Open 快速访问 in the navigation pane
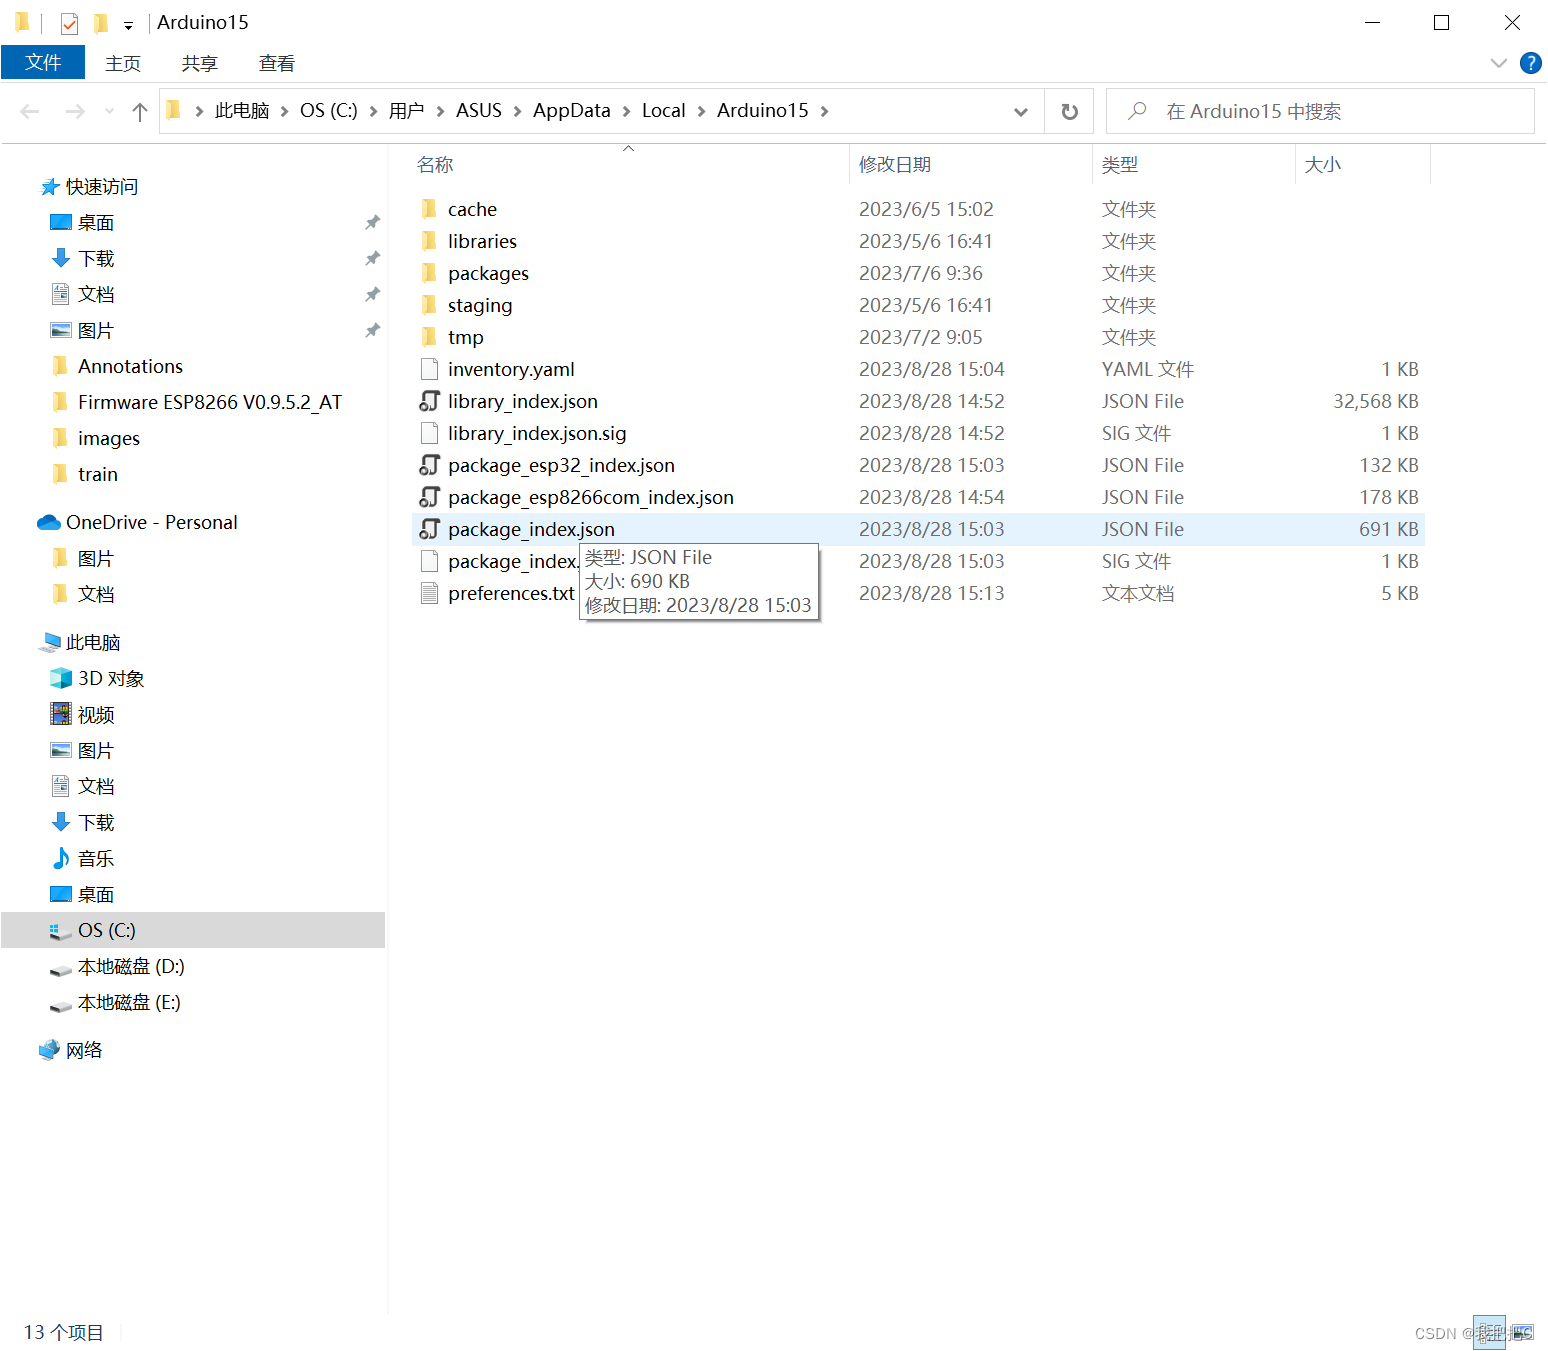The width and height of the screenshot is (1548, 1351). click(x=102, y=187)
